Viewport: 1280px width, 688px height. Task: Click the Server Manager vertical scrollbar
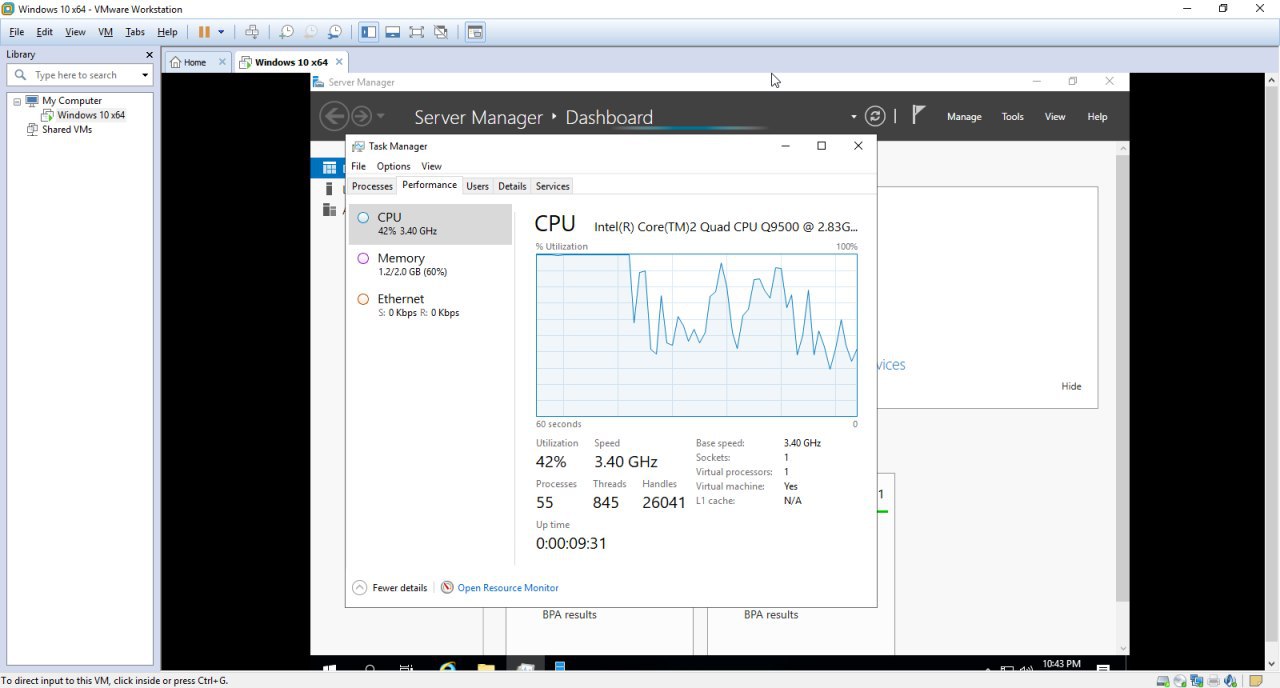(1123, 400)
